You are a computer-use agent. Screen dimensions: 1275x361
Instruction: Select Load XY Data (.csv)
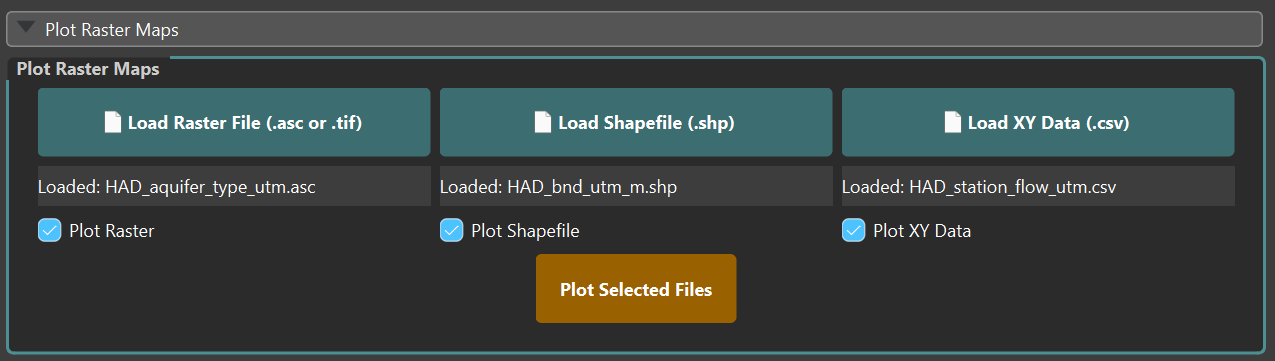[x=1038, y=122]
